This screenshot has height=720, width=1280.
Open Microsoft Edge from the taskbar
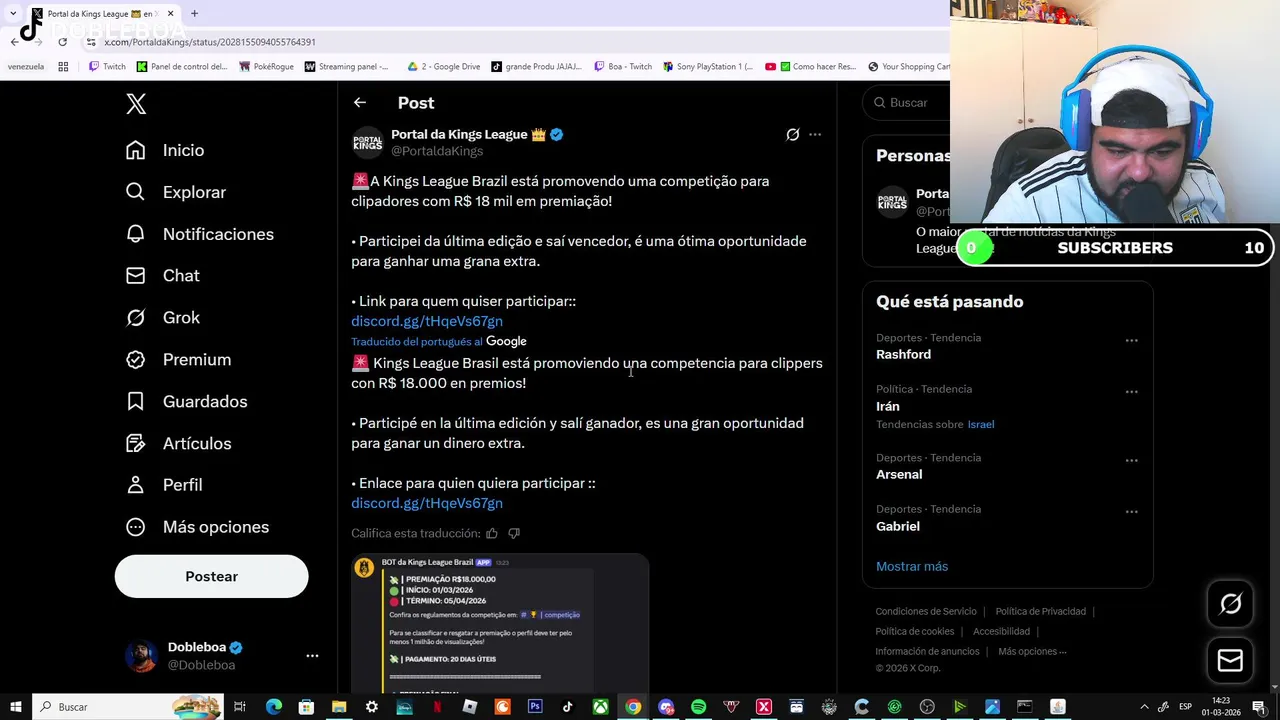(274, 707)
